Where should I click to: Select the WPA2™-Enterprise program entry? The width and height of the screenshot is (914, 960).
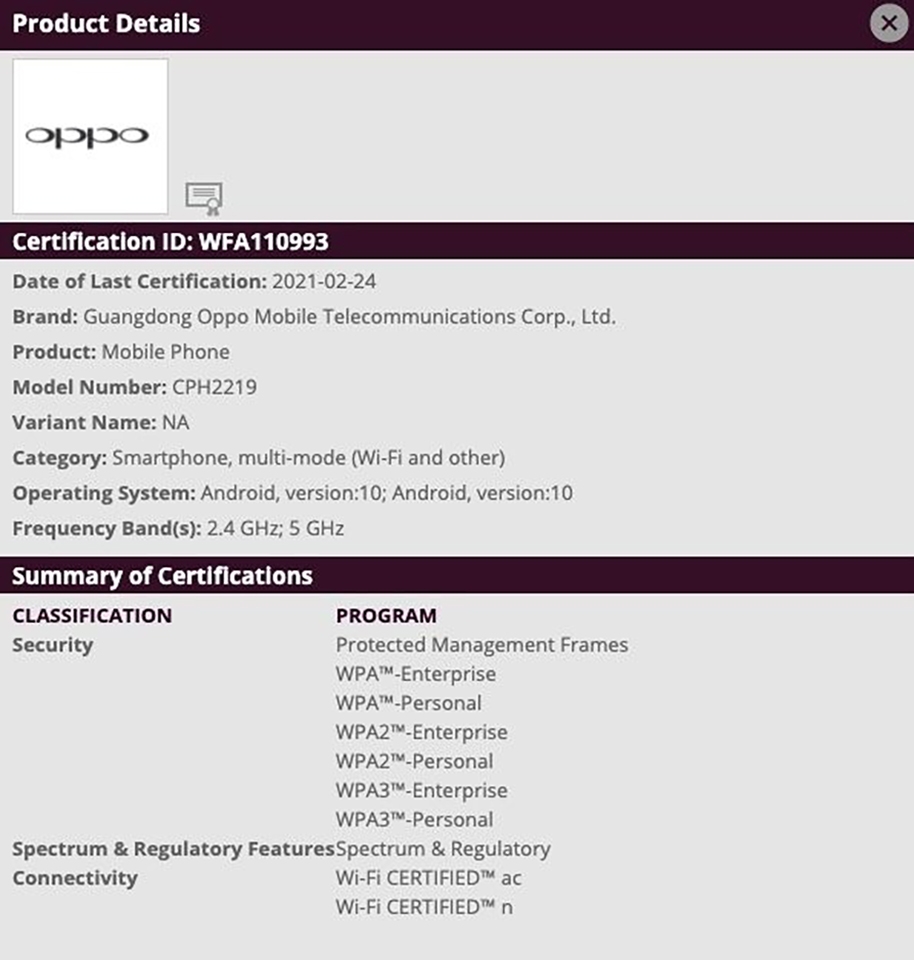click(x=422, y=732)
